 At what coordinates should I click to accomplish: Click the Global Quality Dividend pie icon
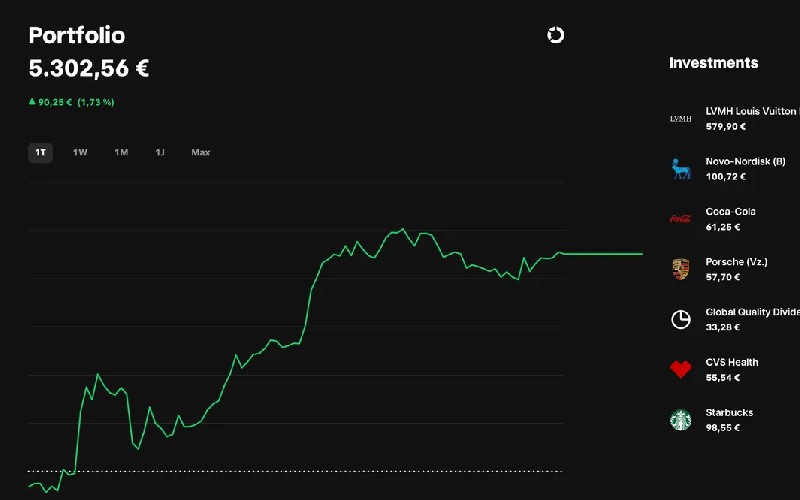tap(681, 319)
